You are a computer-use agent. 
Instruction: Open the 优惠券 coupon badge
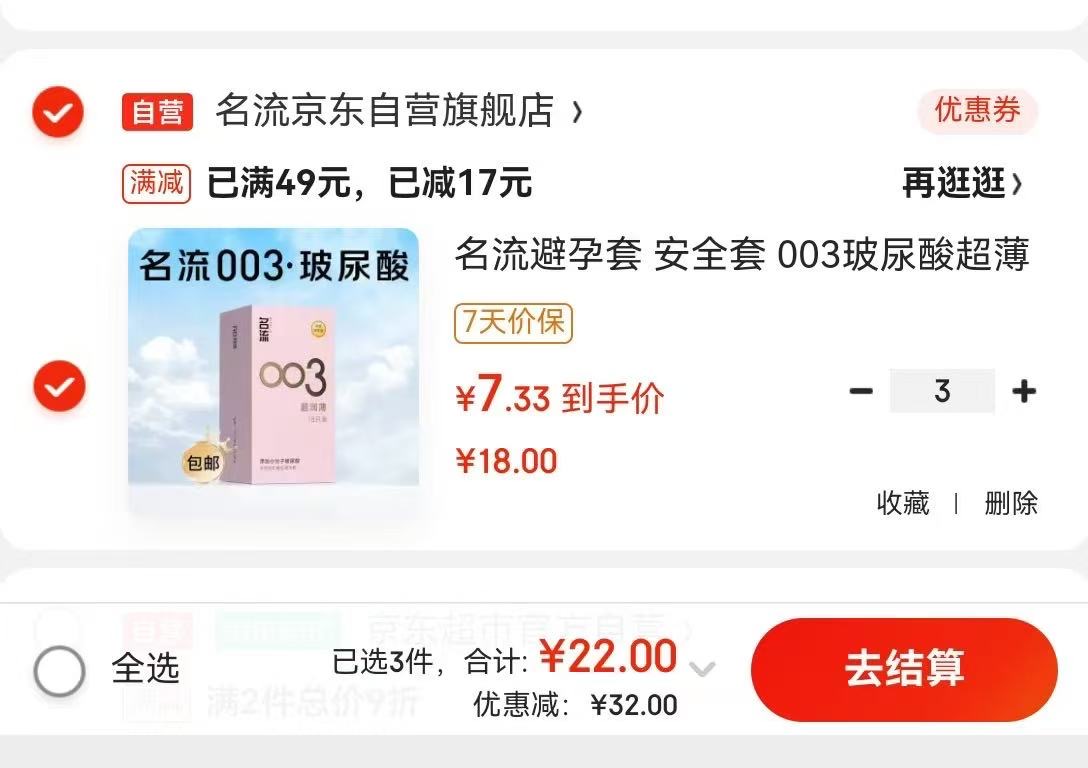(x=977, y=110)
